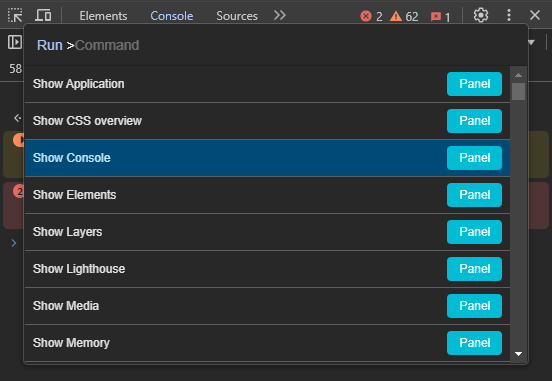Choose Show CSS overview command
This screenshot has height=381, width=552.
[x=267, y=121]
